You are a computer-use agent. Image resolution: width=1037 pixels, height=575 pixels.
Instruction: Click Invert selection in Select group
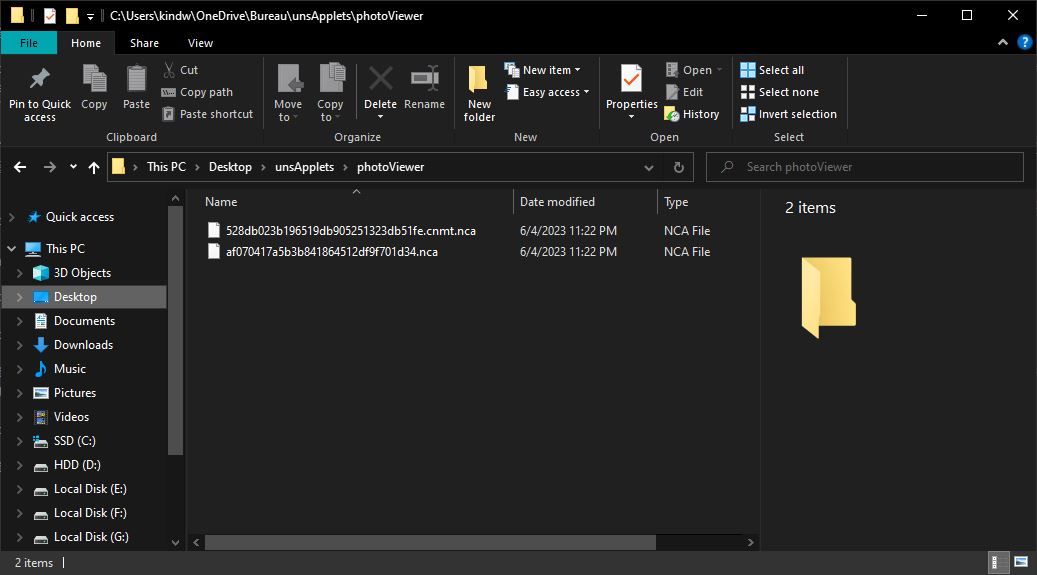(788, 114)
